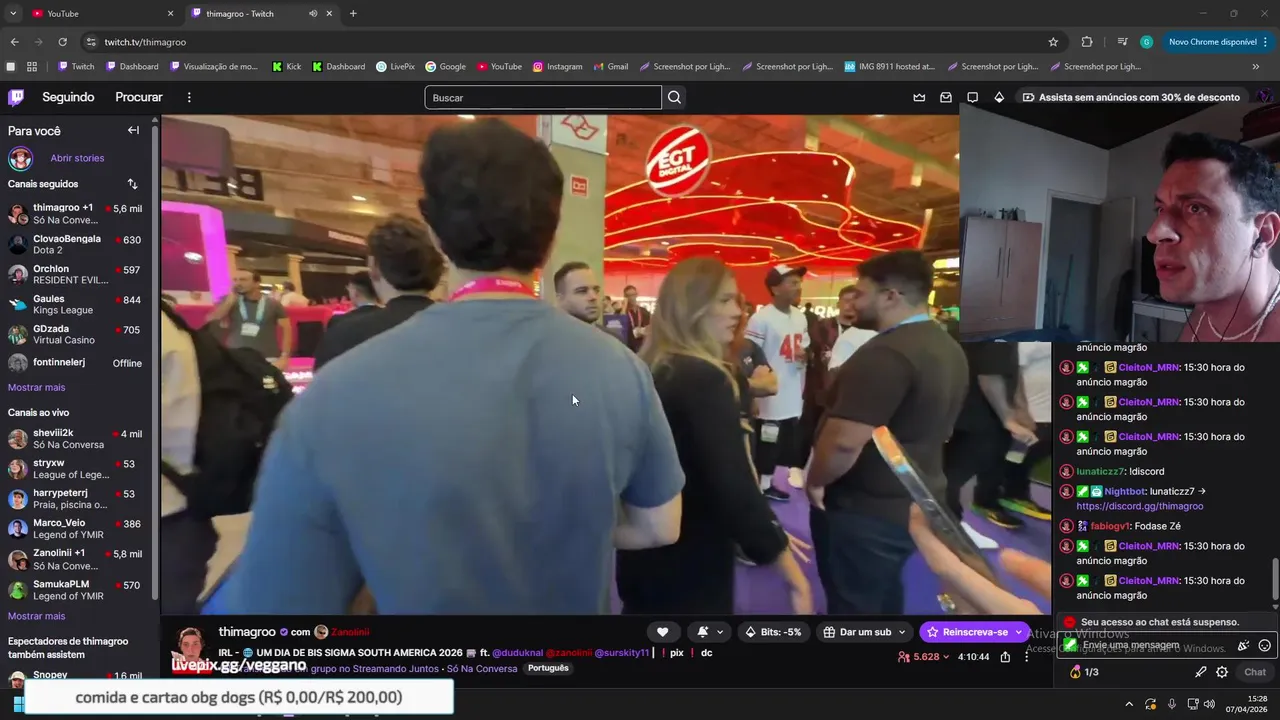
Task: Open the inbox notifications icon
Action: [946, 97]
